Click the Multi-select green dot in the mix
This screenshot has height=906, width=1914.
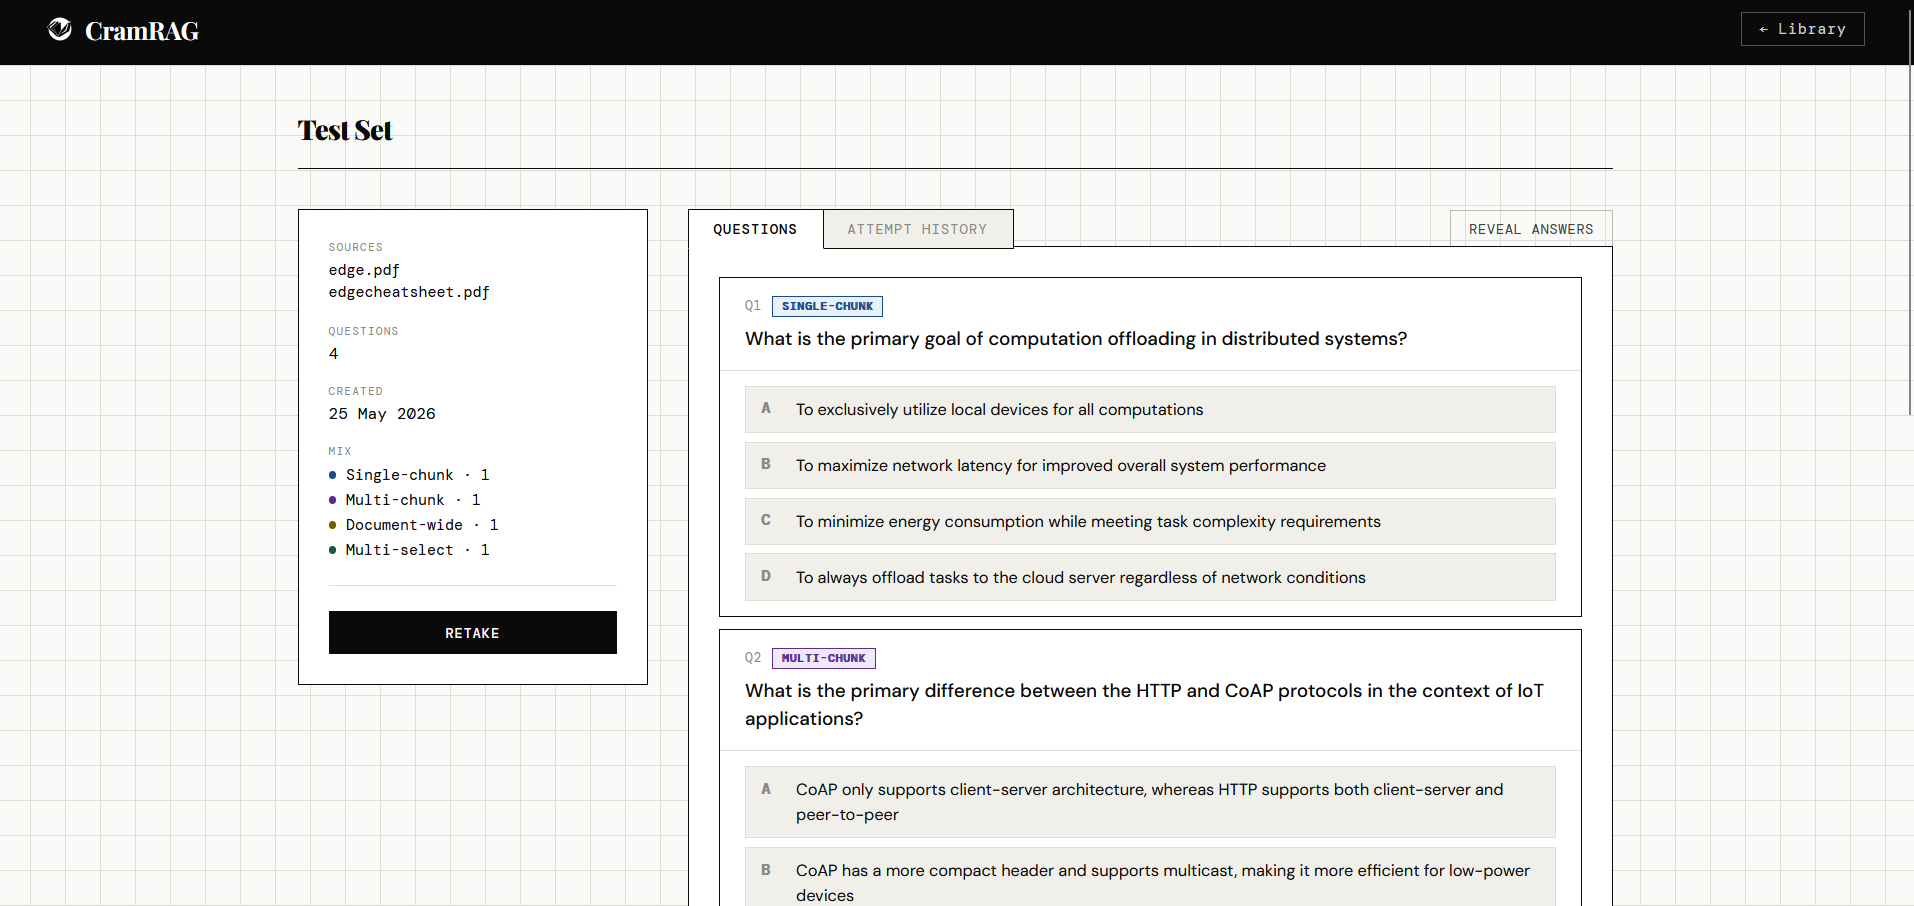[x=332, y=550]
